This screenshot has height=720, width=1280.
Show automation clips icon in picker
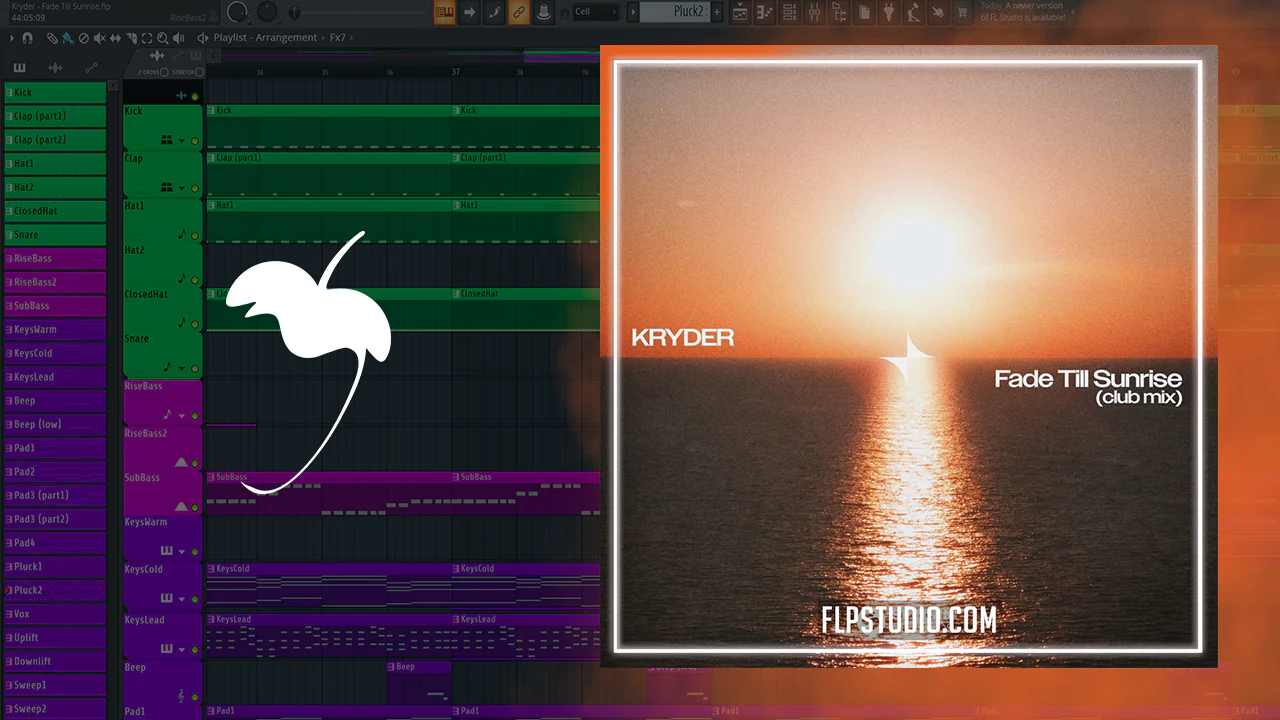(x=91, y=68)
